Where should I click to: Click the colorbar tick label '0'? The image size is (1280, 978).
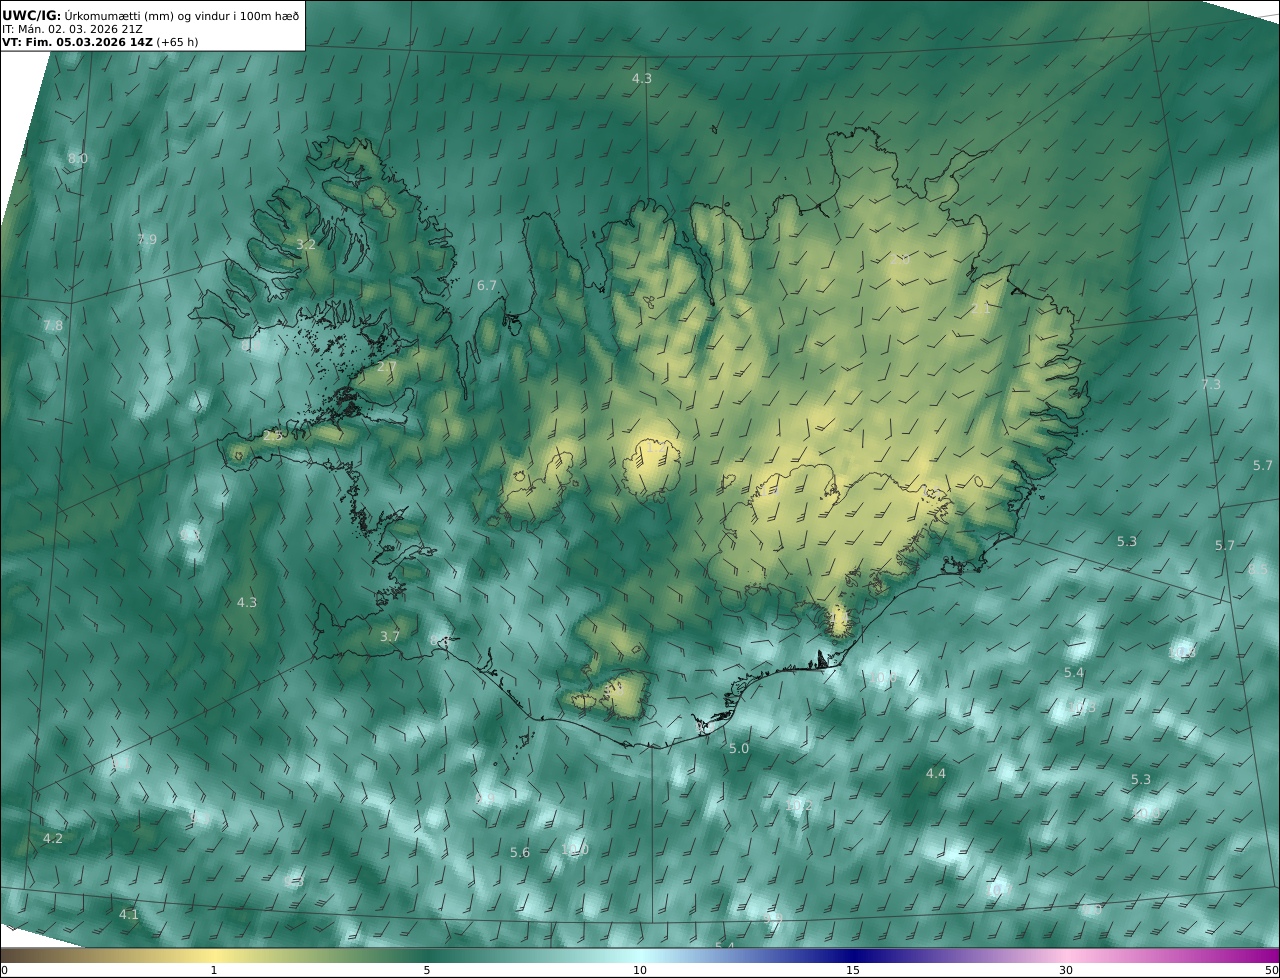coord(4,970)
